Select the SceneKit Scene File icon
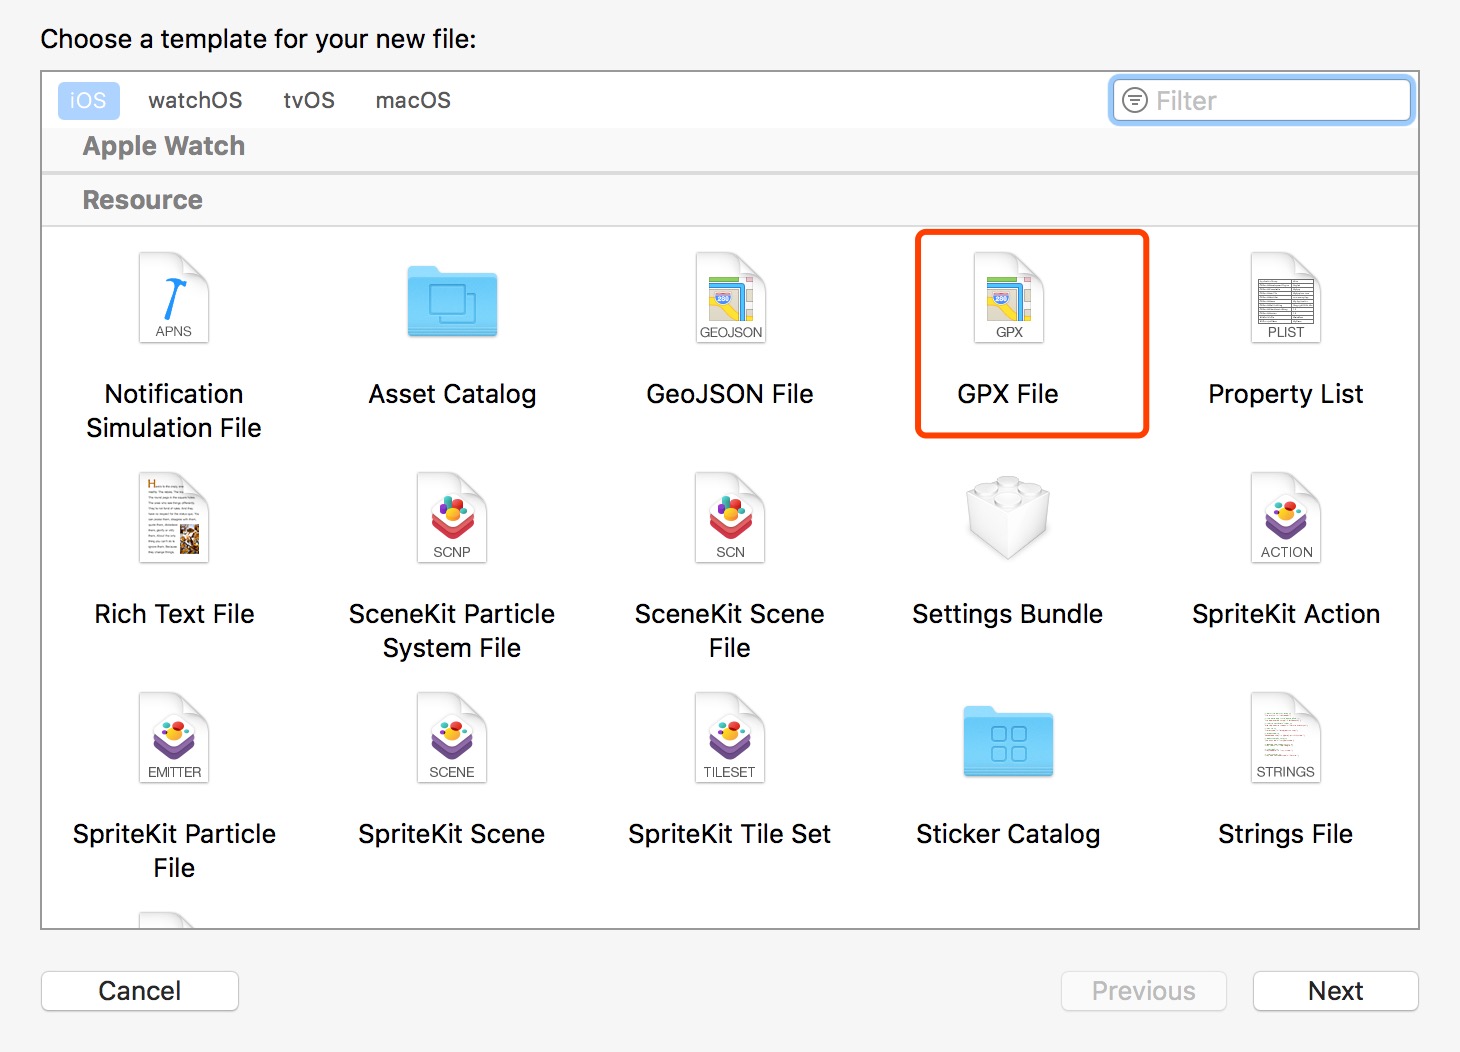This screenshot has width=1460, height=1052. (x=730, y=518)
